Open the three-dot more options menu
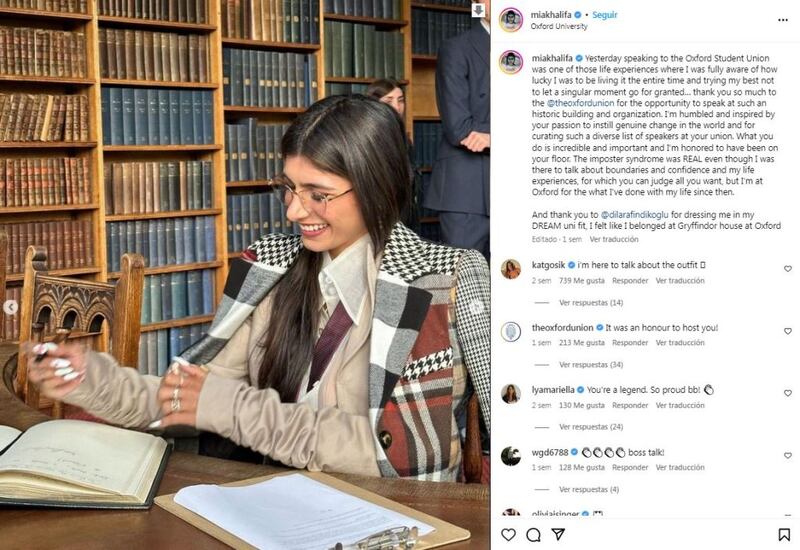Screen dimensions: 800x550 [783, 20]
